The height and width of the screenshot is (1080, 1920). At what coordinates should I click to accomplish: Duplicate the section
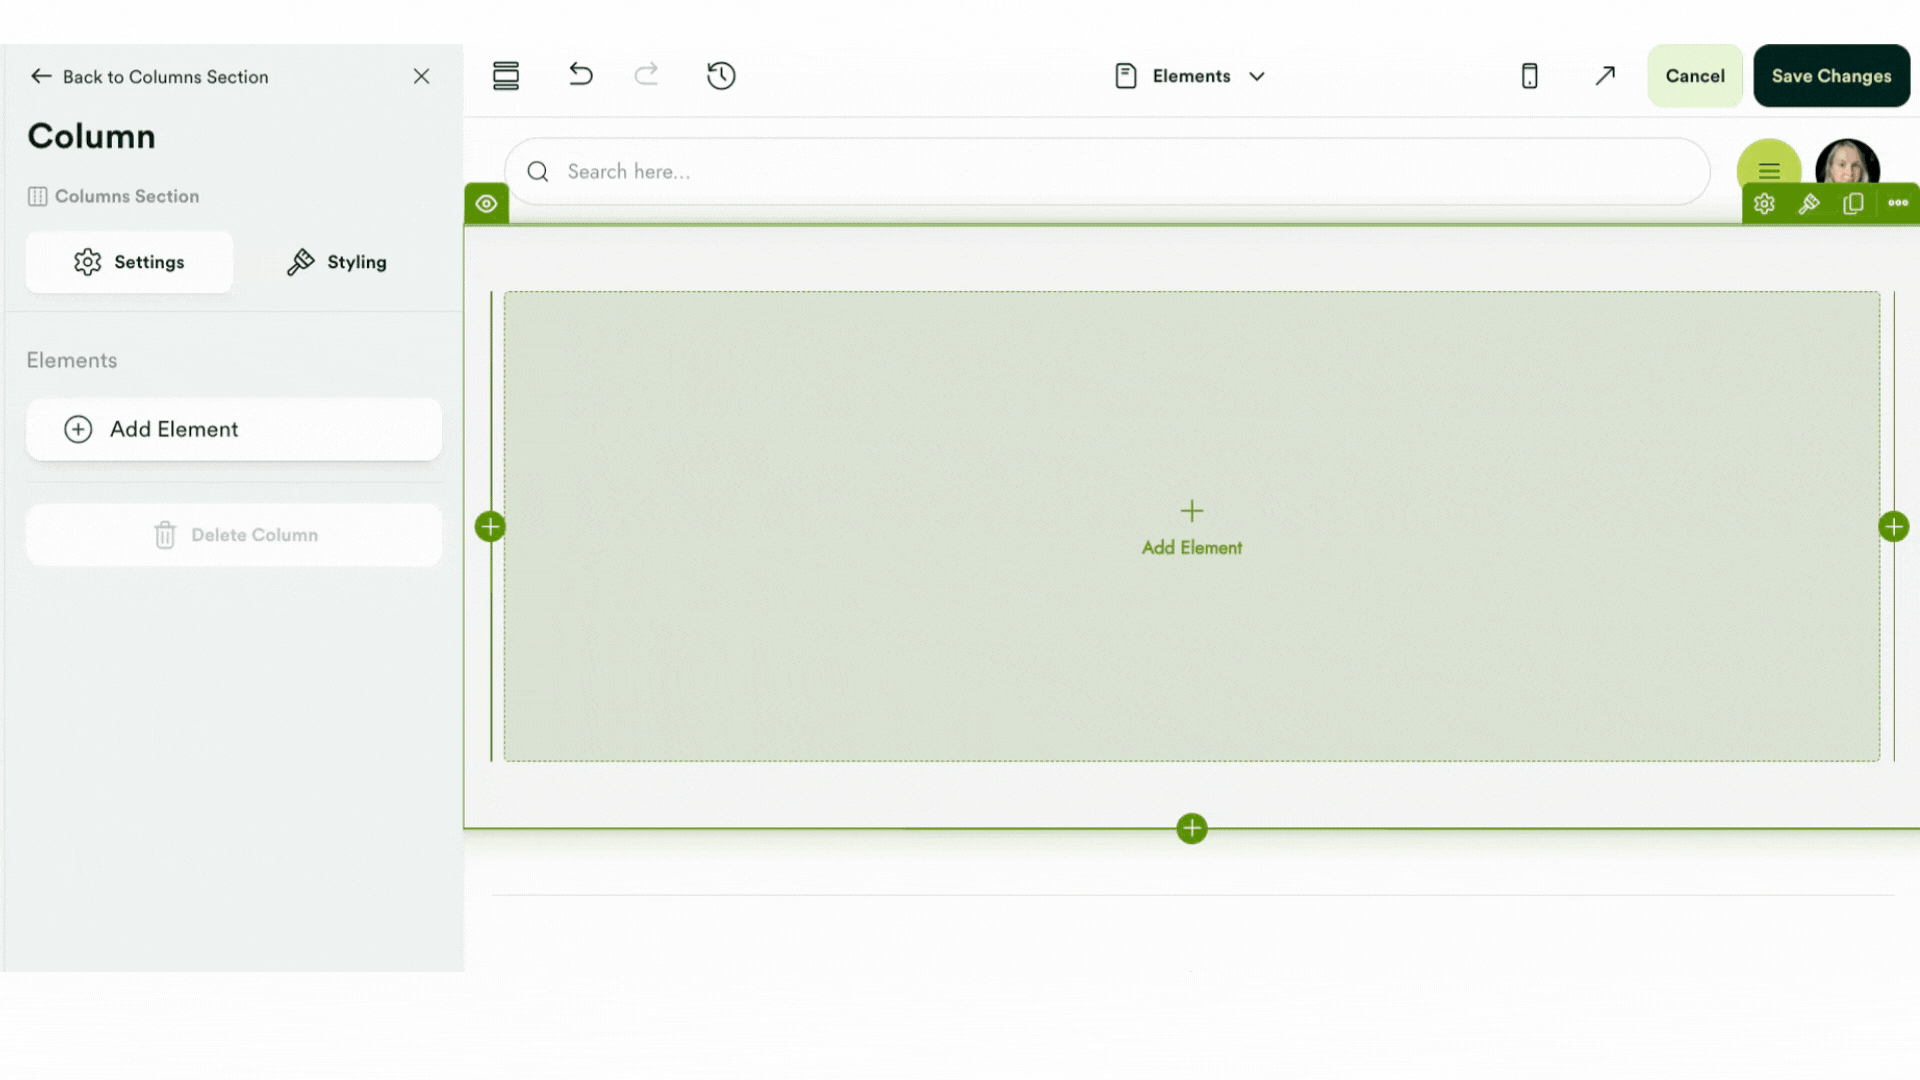(x=1853, y=204)
